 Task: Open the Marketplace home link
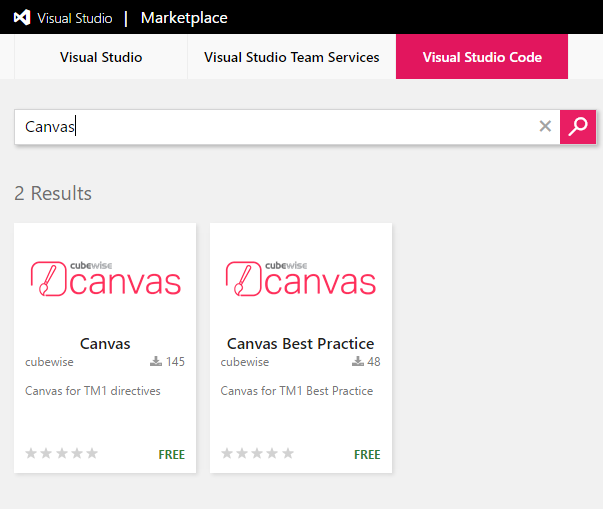(184, 18)
